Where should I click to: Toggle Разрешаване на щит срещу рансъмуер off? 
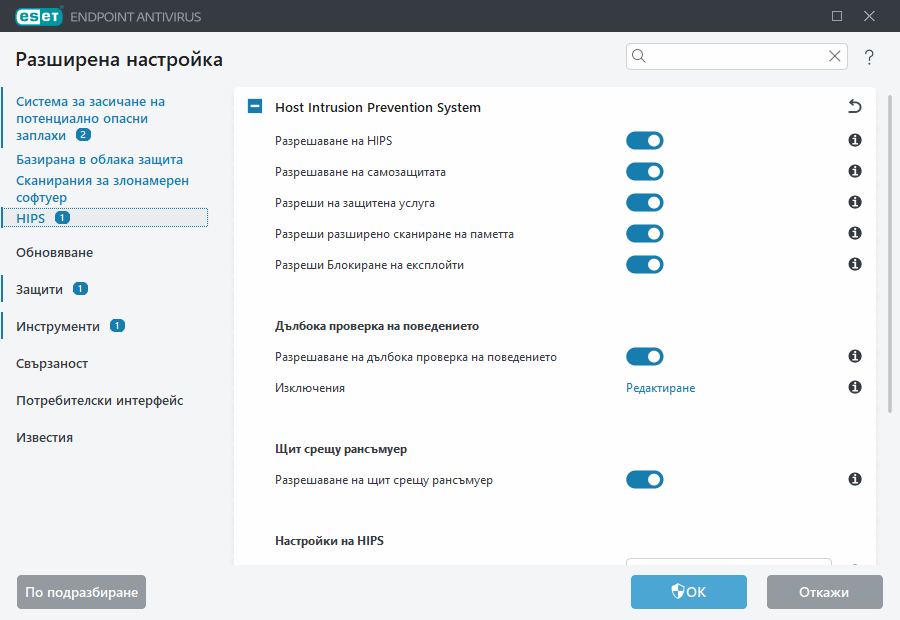645,479
